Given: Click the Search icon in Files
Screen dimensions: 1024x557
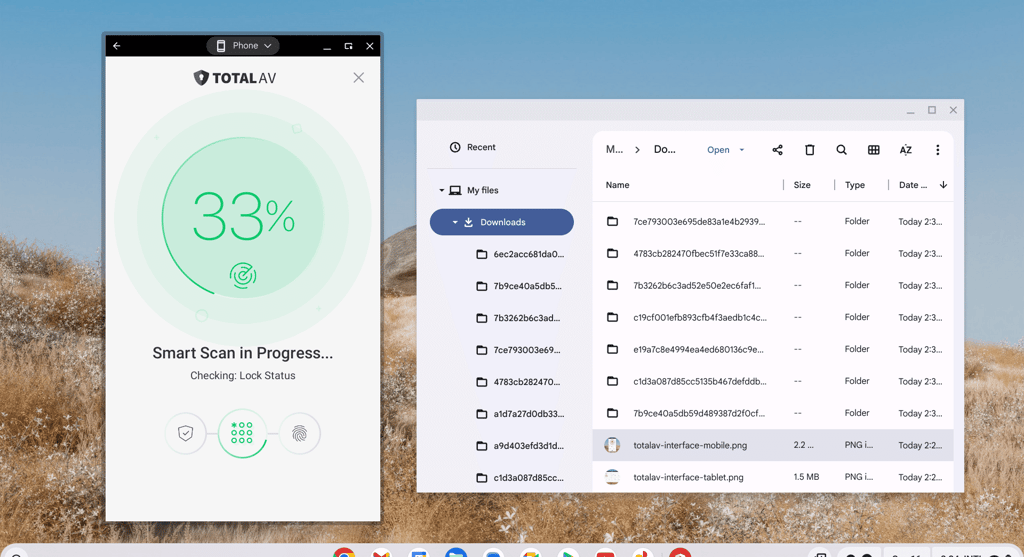Looking at the screenshot, I should point(841,150).
